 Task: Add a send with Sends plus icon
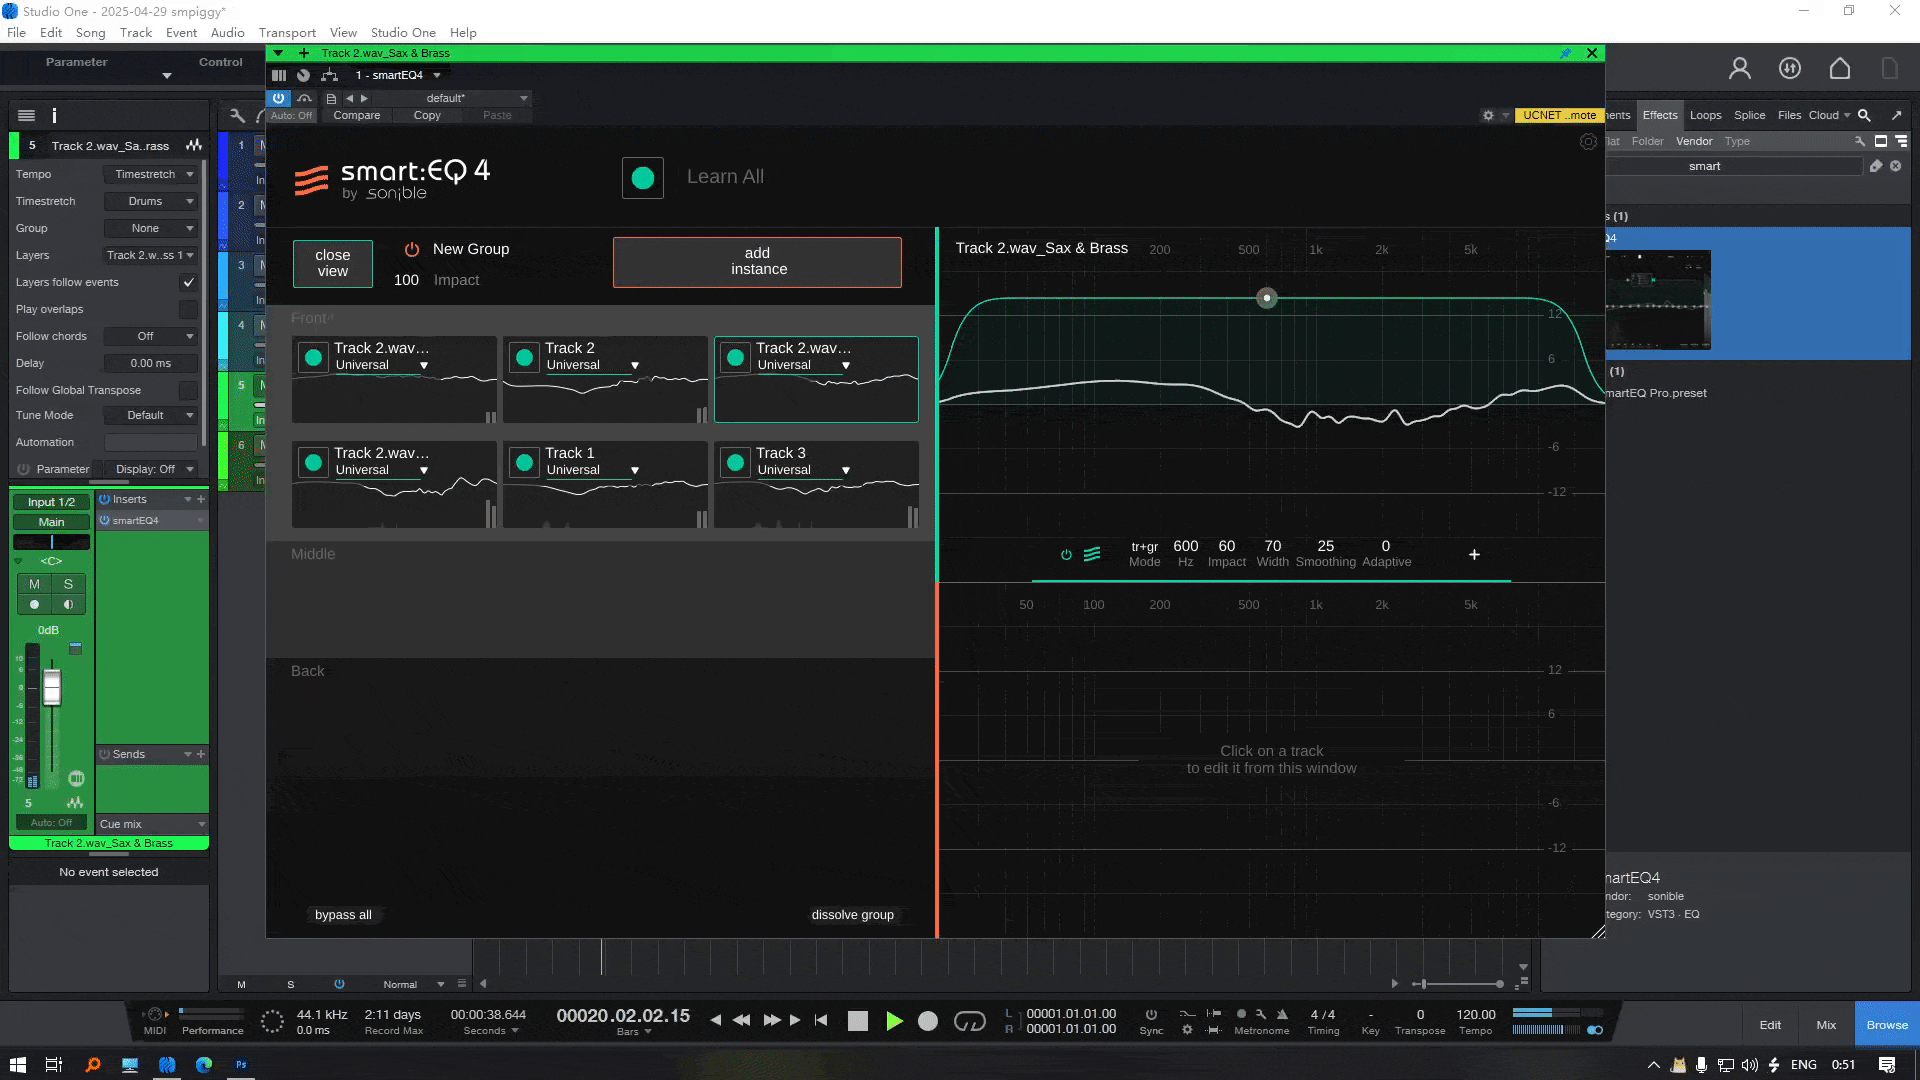pyautogui.click(x=201, y=754)
